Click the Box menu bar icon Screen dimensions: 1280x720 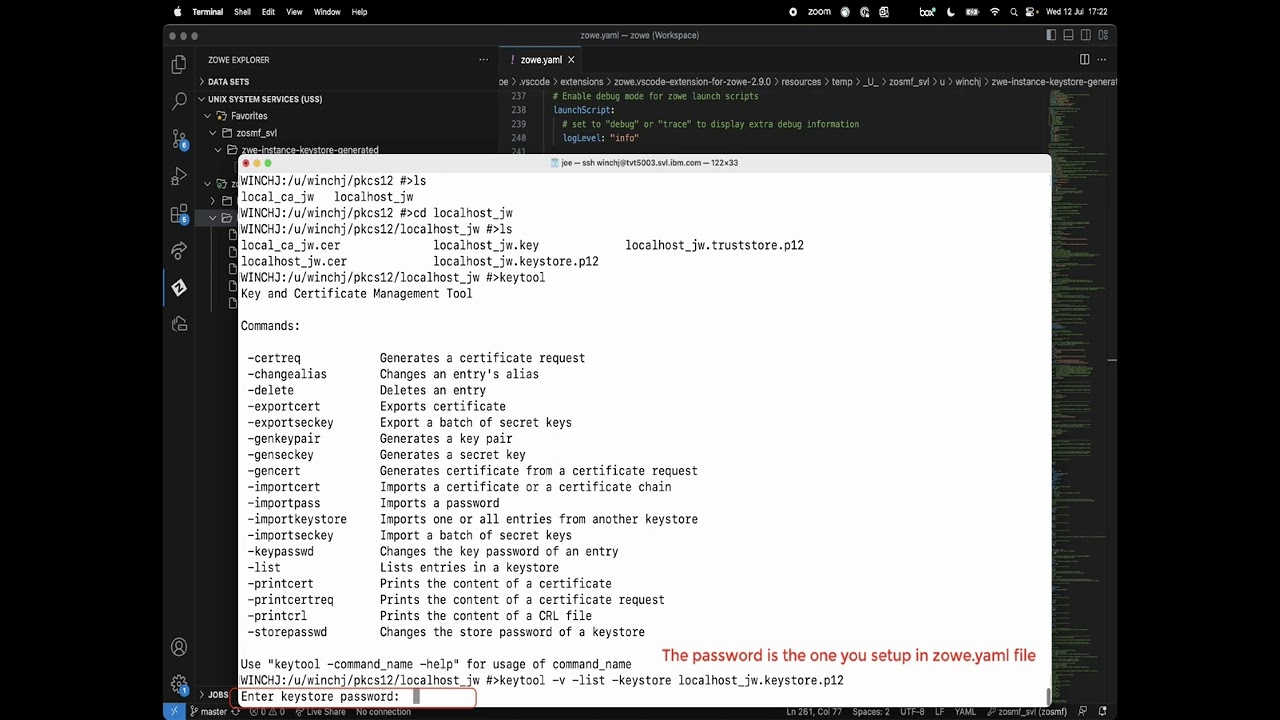[927, 12]
